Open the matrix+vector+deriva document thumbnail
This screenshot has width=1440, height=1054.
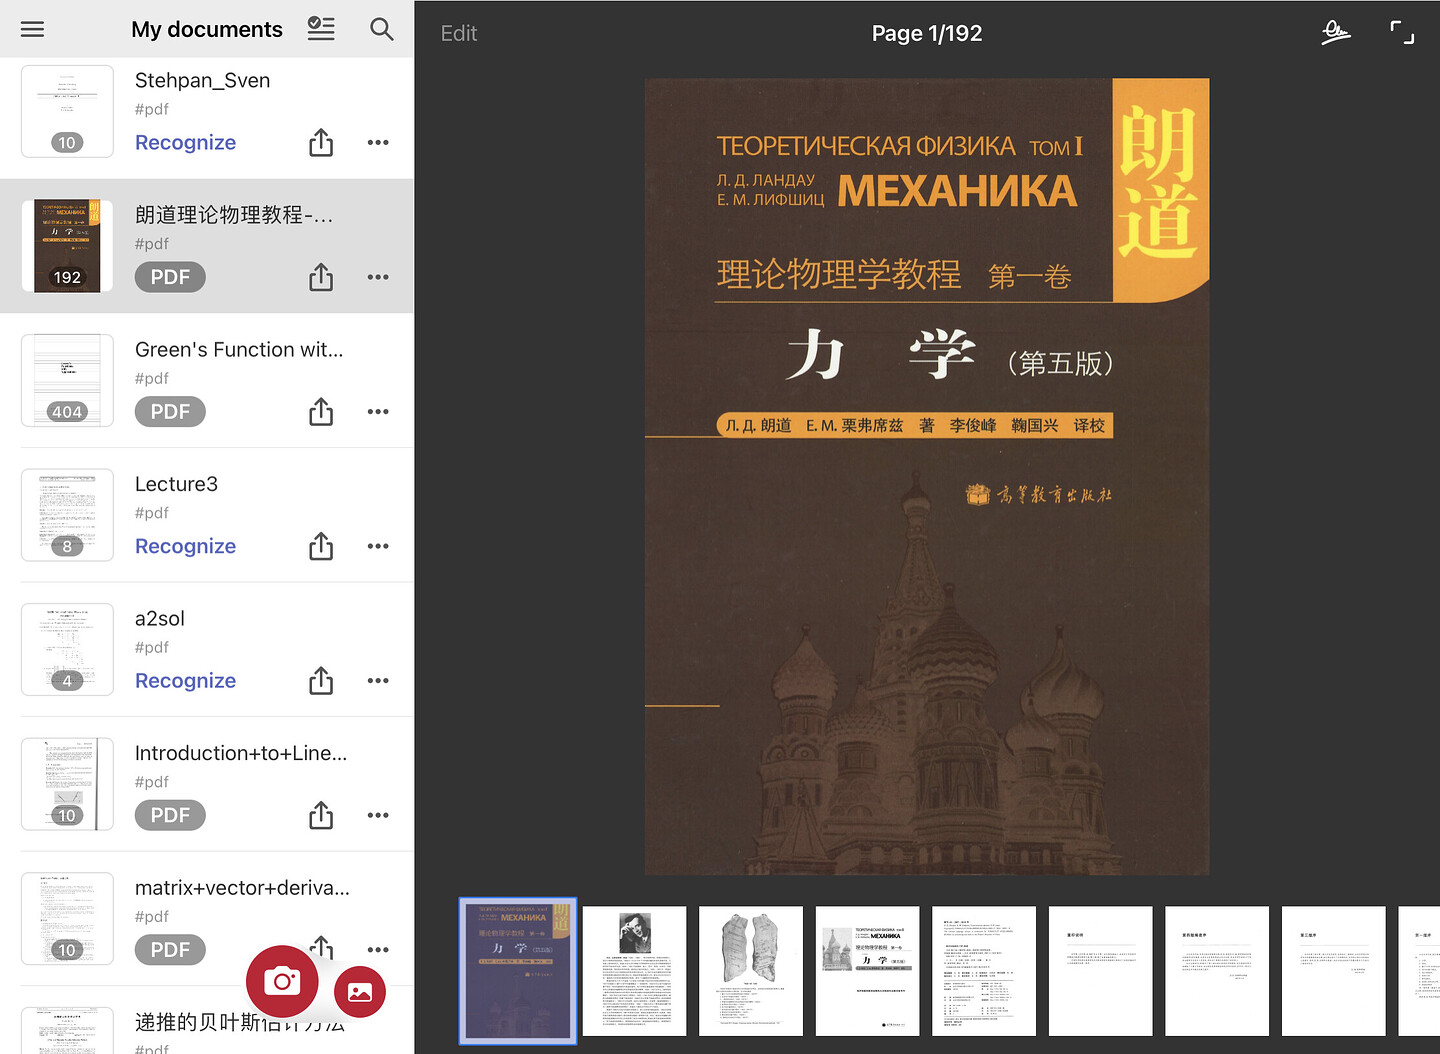coord(67,919)
